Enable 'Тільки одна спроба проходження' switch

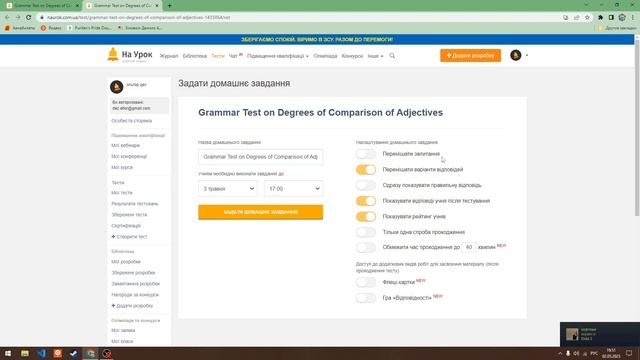coord(366,232)
